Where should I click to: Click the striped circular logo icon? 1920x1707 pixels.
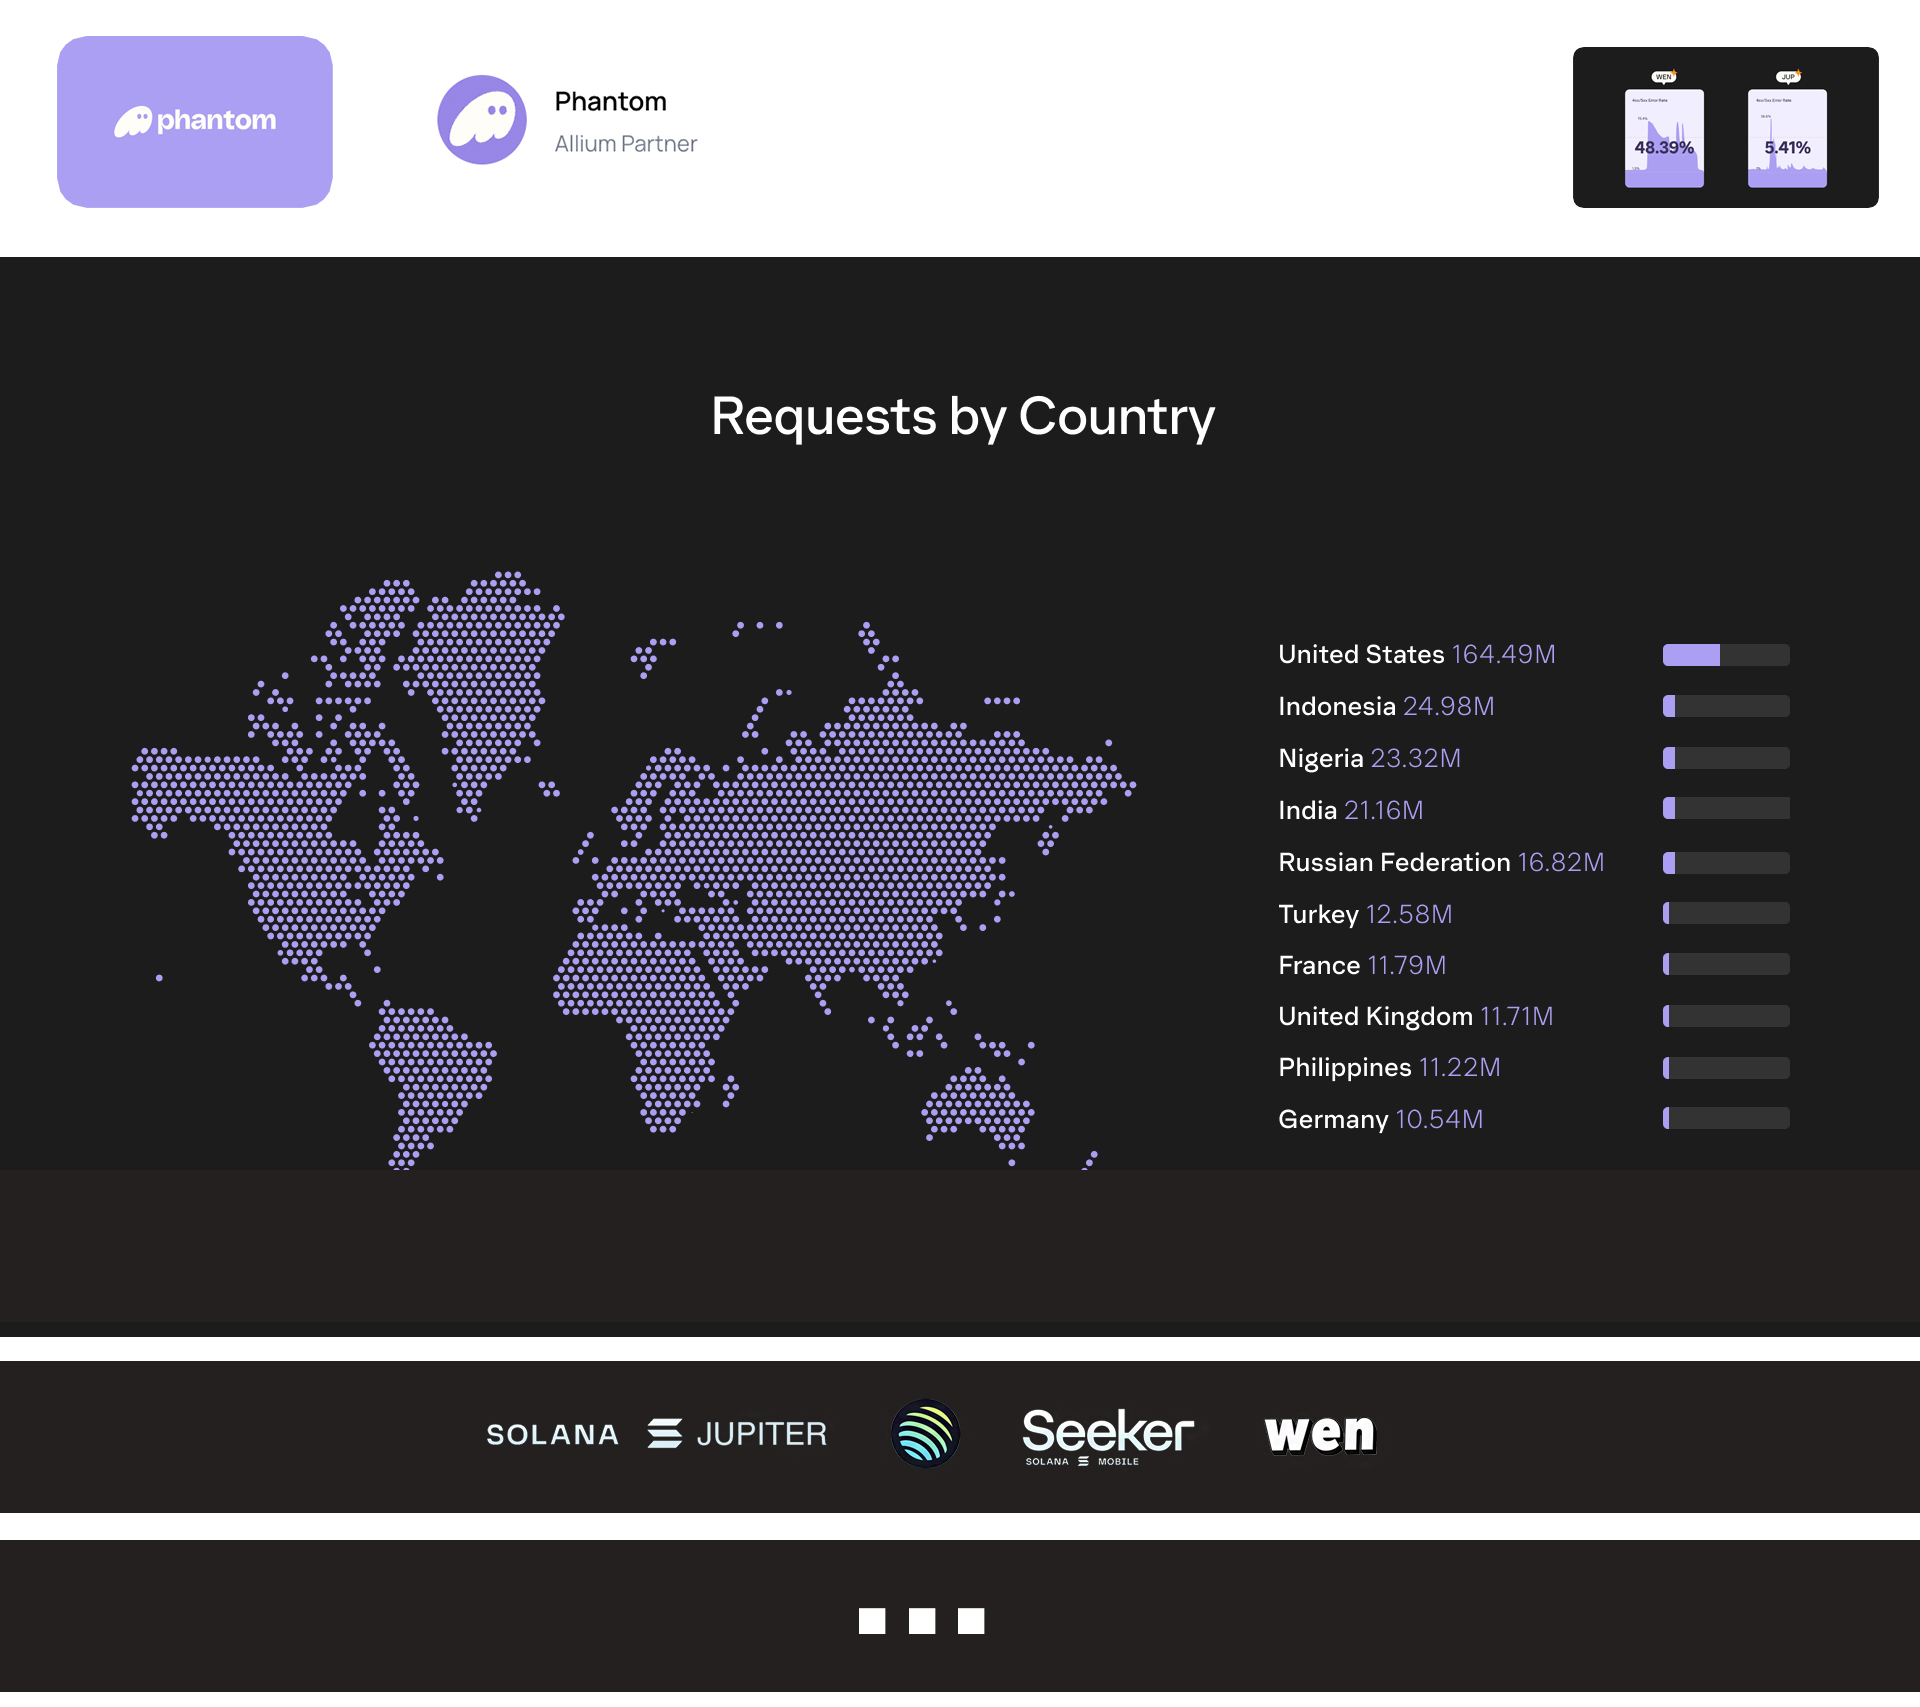(x=925, y=1433)
